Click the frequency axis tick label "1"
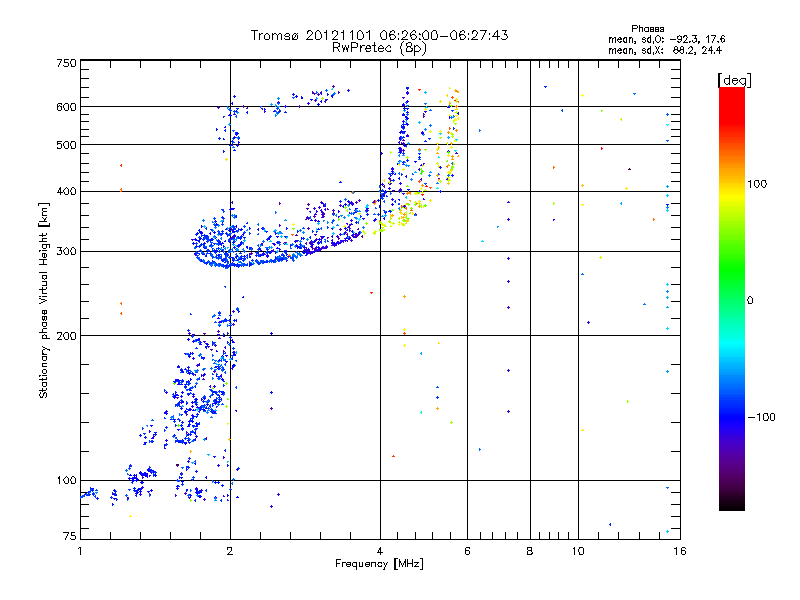The image size is (800, 600). (x=80, y=551)
